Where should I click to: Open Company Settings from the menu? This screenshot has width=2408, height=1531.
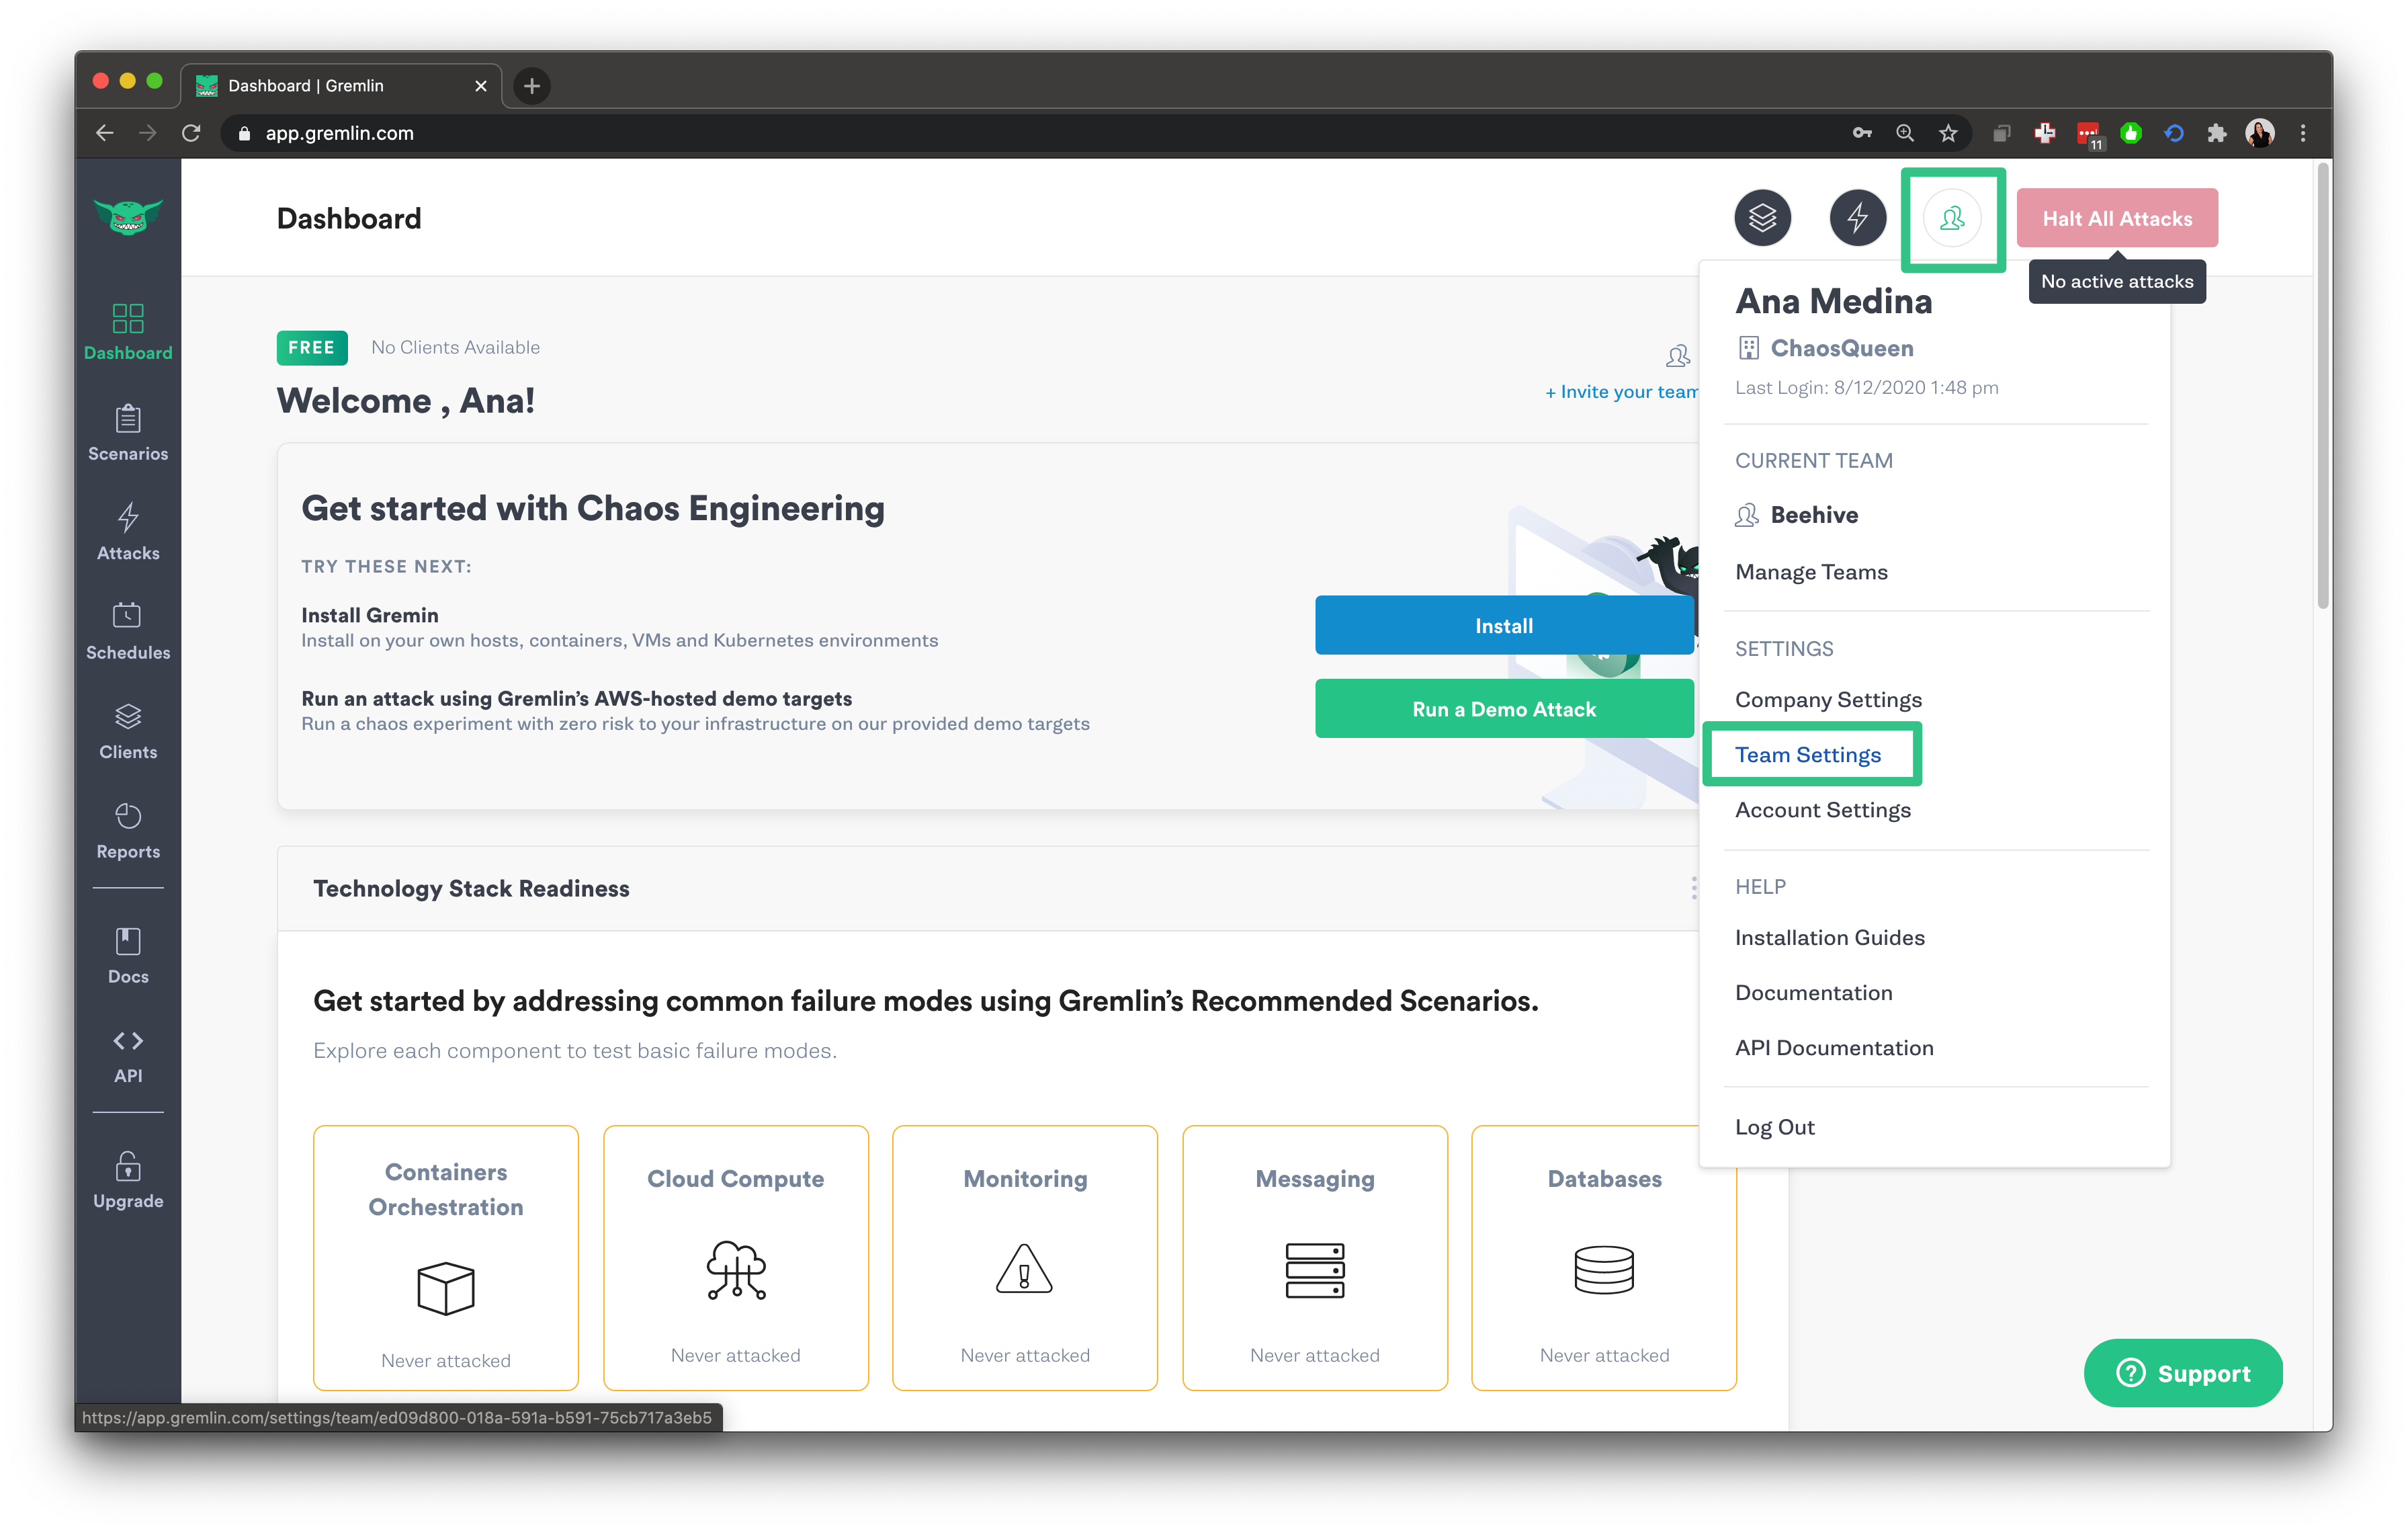1828,699
